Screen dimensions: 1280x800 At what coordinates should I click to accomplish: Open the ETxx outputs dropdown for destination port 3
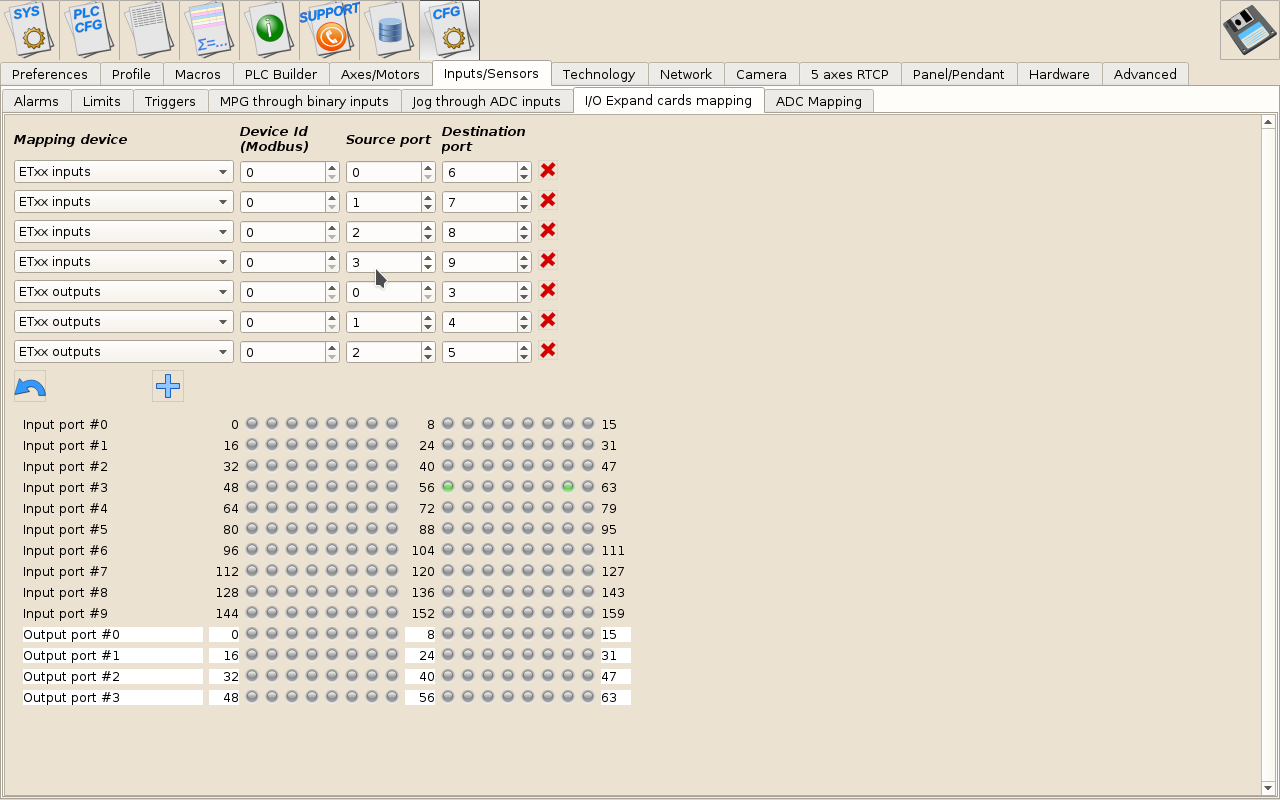tap(124, 292)
